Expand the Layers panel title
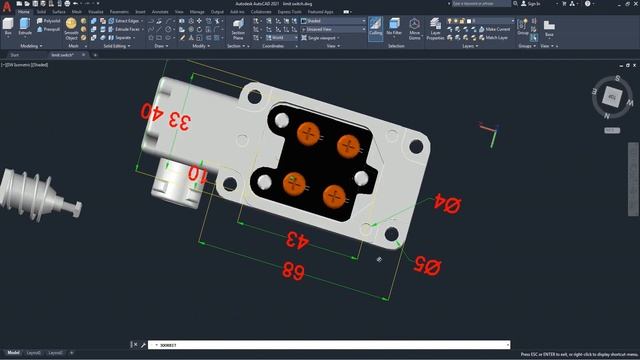 click(470, 46)
